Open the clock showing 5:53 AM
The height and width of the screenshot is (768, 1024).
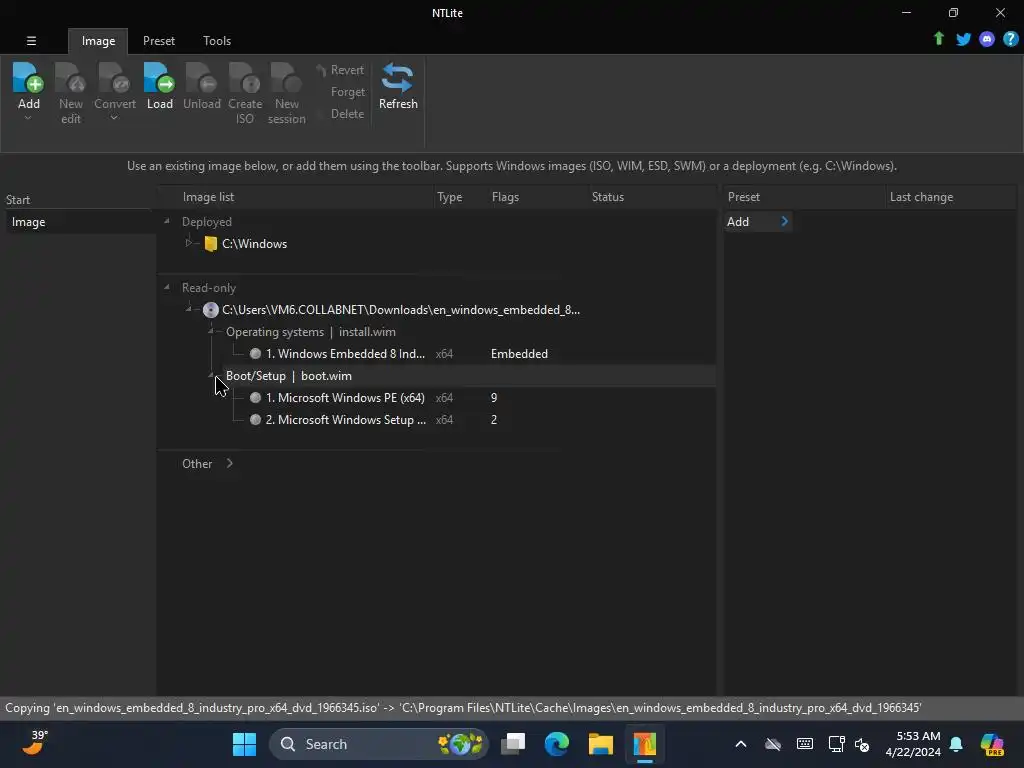click(x=912, y=744)
